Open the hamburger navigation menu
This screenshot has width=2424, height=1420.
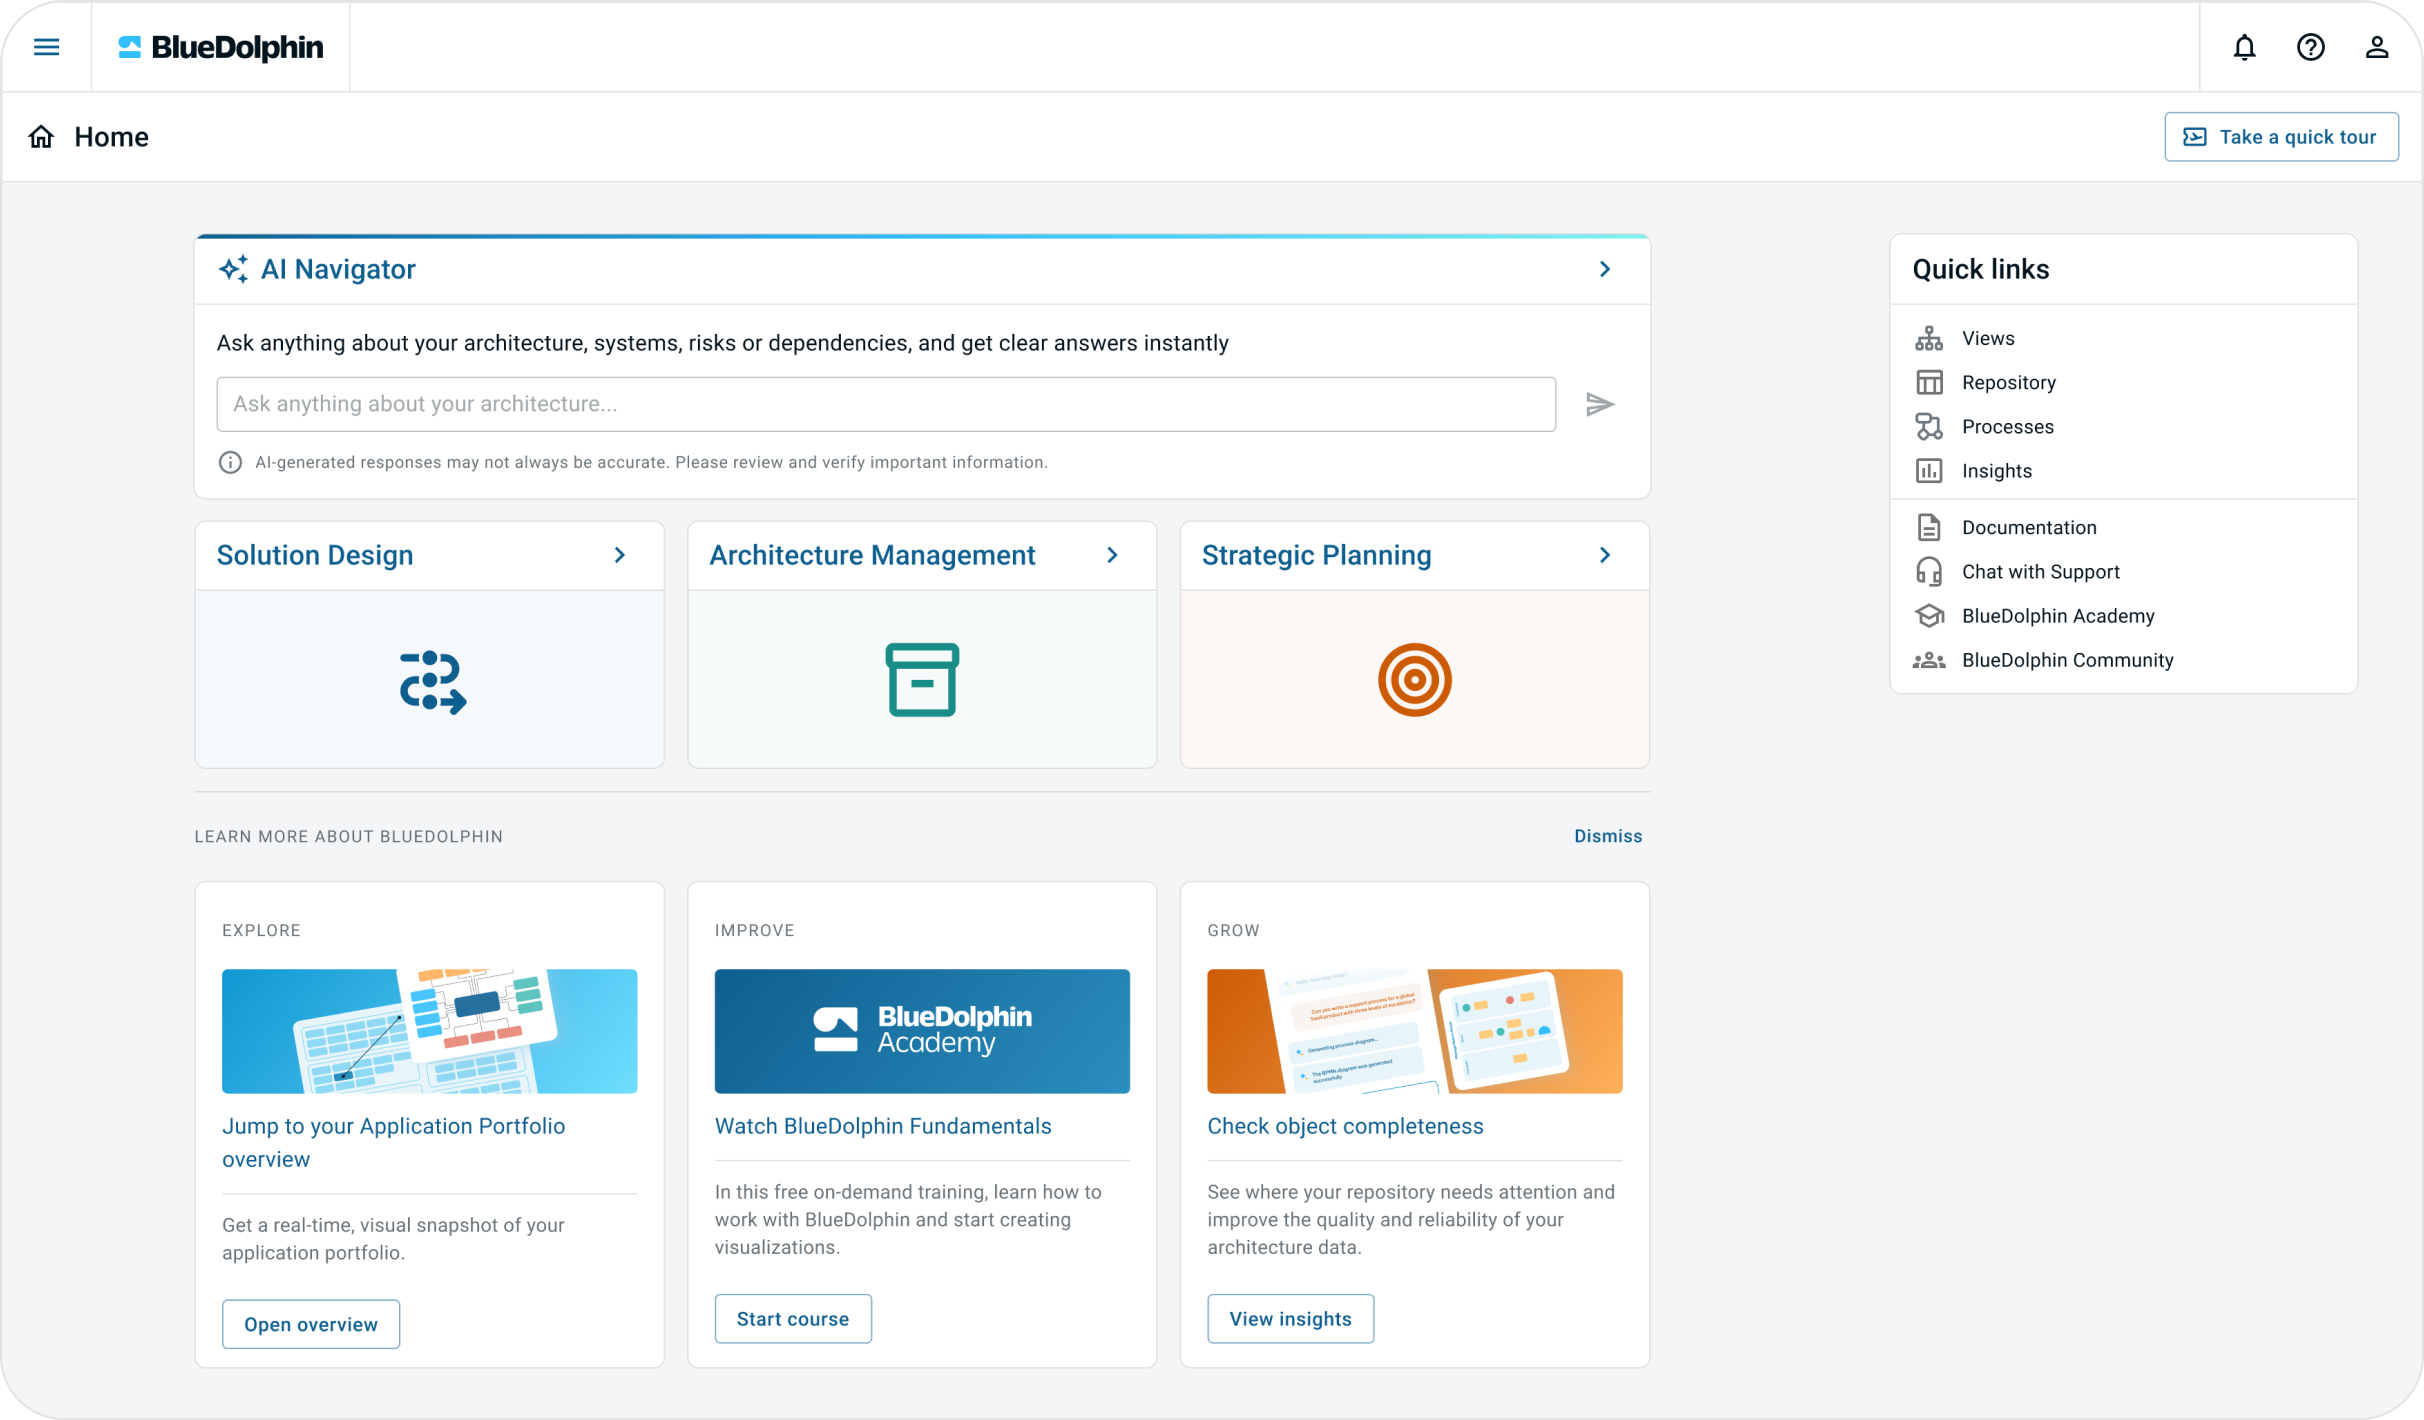coord(46,47)
